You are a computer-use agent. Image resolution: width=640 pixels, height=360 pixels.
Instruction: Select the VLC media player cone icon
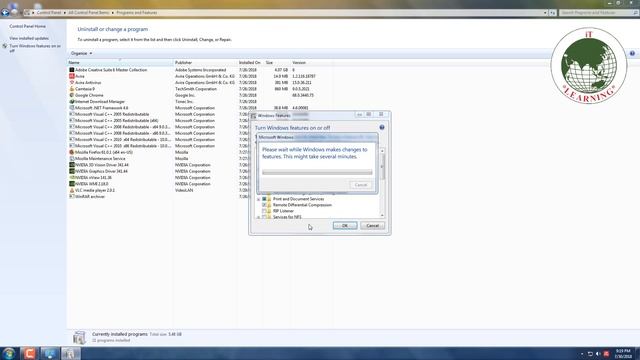72,190
